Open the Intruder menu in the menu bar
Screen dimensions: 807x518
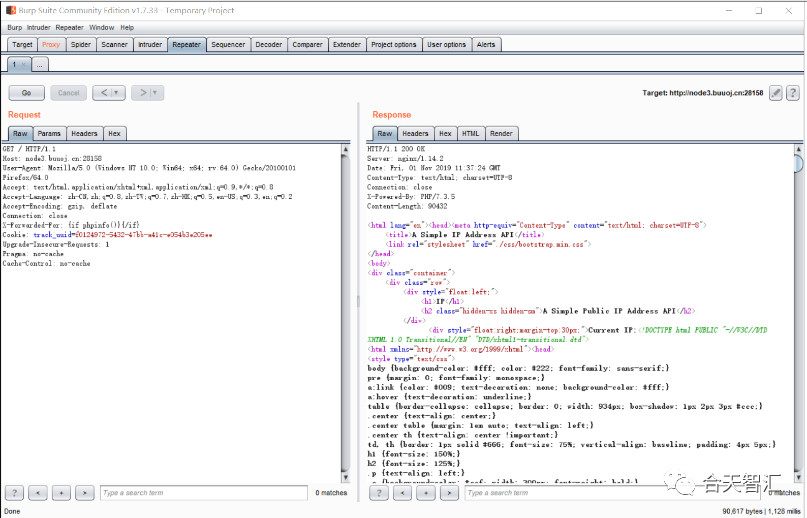pyautogui.click(x=39, y=27)
